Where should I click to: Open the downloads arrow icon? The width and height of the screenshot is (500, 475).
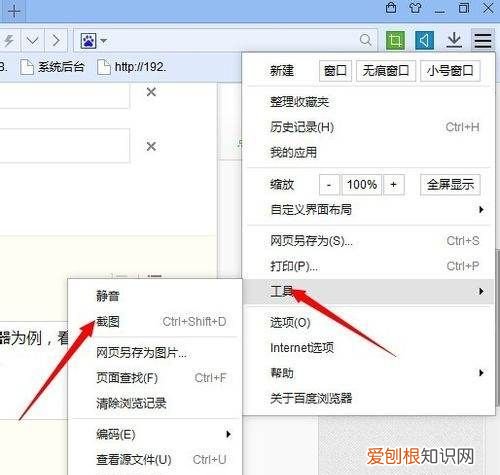[454, 40]
